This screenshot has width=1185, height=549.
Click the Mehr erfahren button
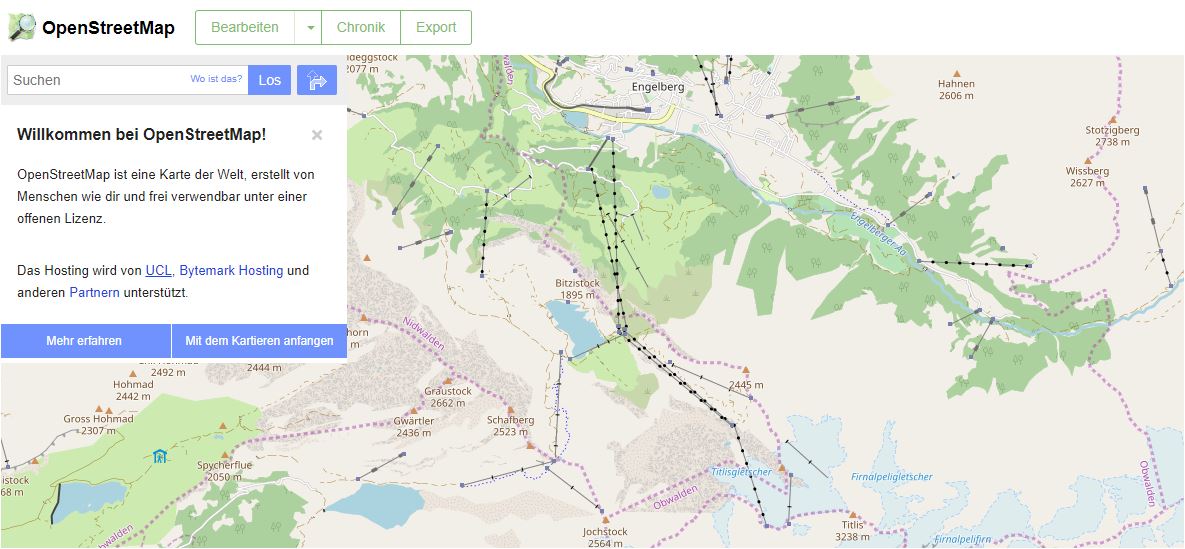pyautogui.click(x=84, y=340)
